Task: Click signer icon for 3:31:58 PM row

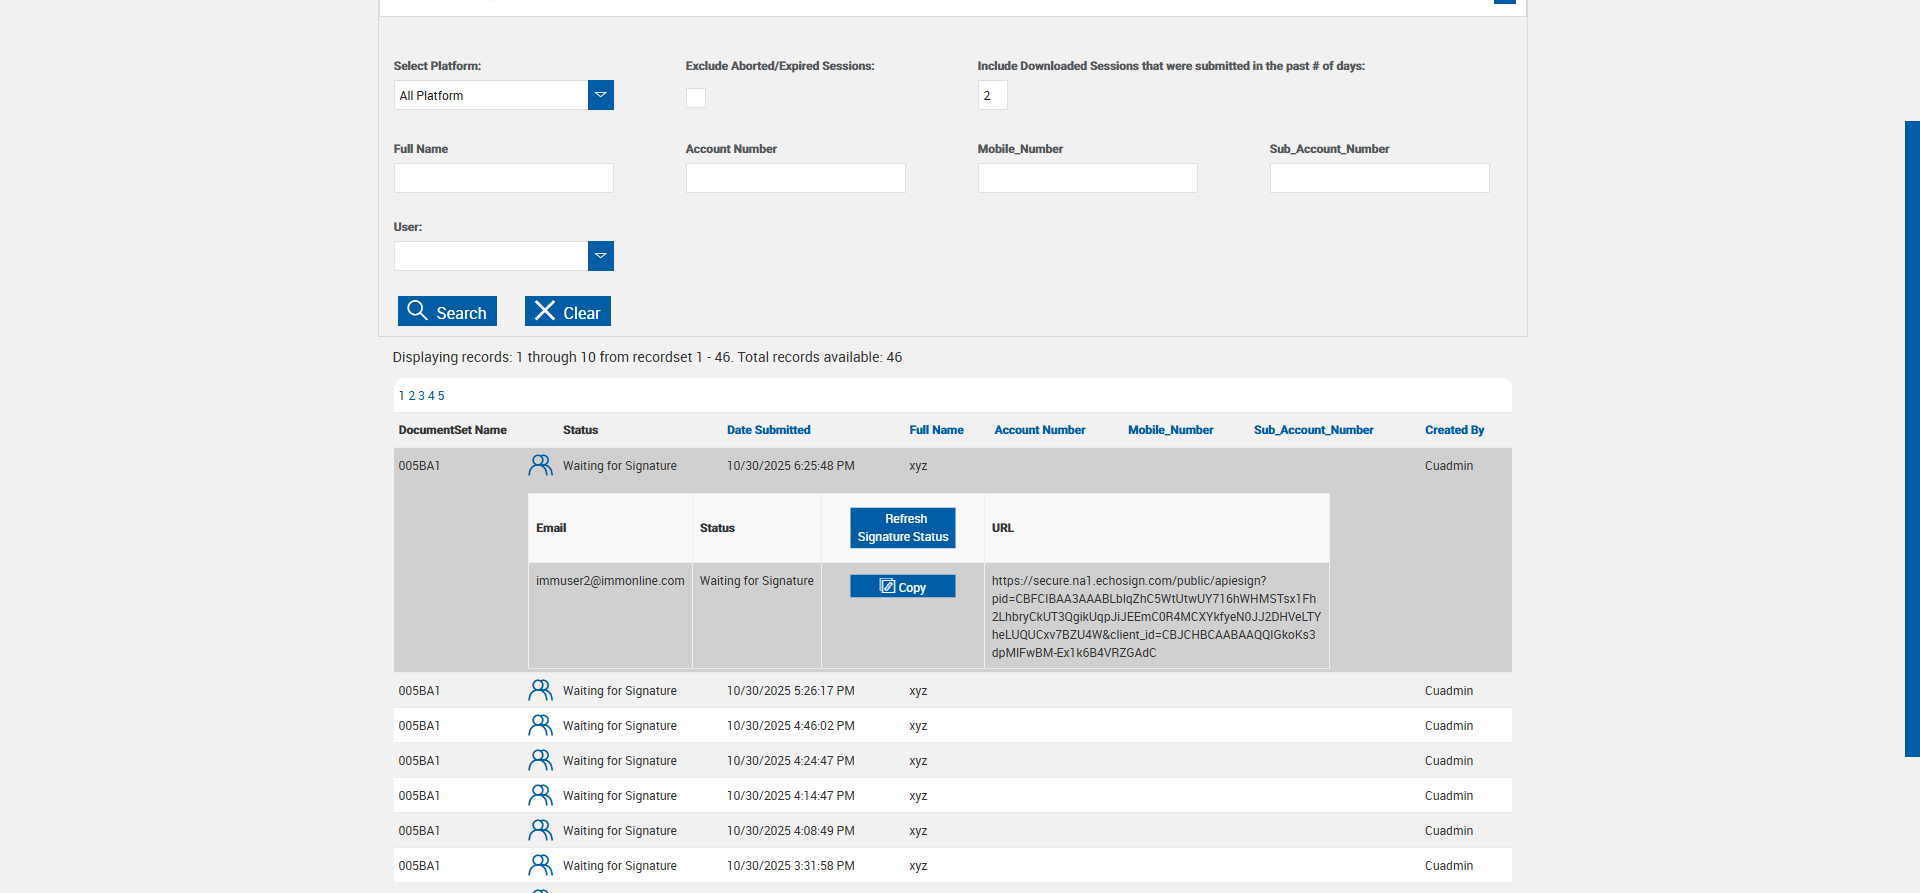Action: coord(540,865)
